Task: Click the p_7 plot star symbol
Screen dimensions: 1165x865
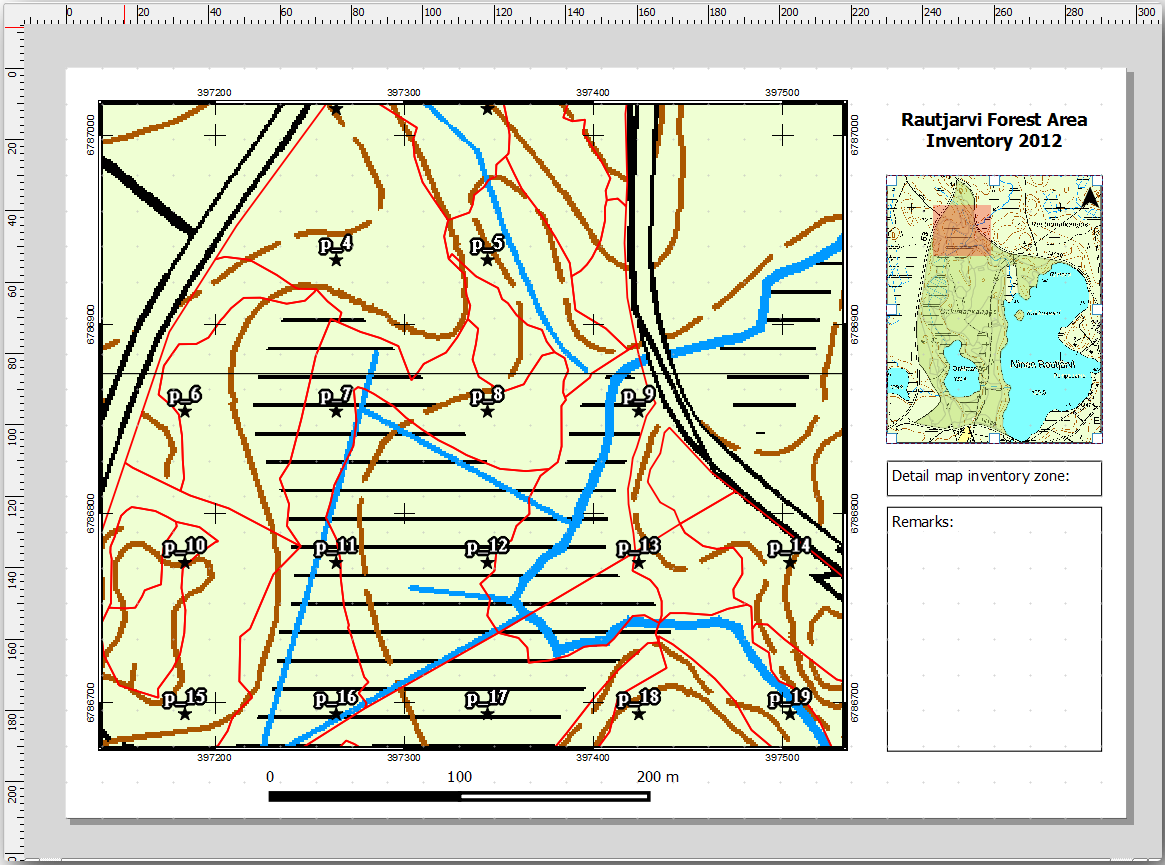Action: coord(336,411)
